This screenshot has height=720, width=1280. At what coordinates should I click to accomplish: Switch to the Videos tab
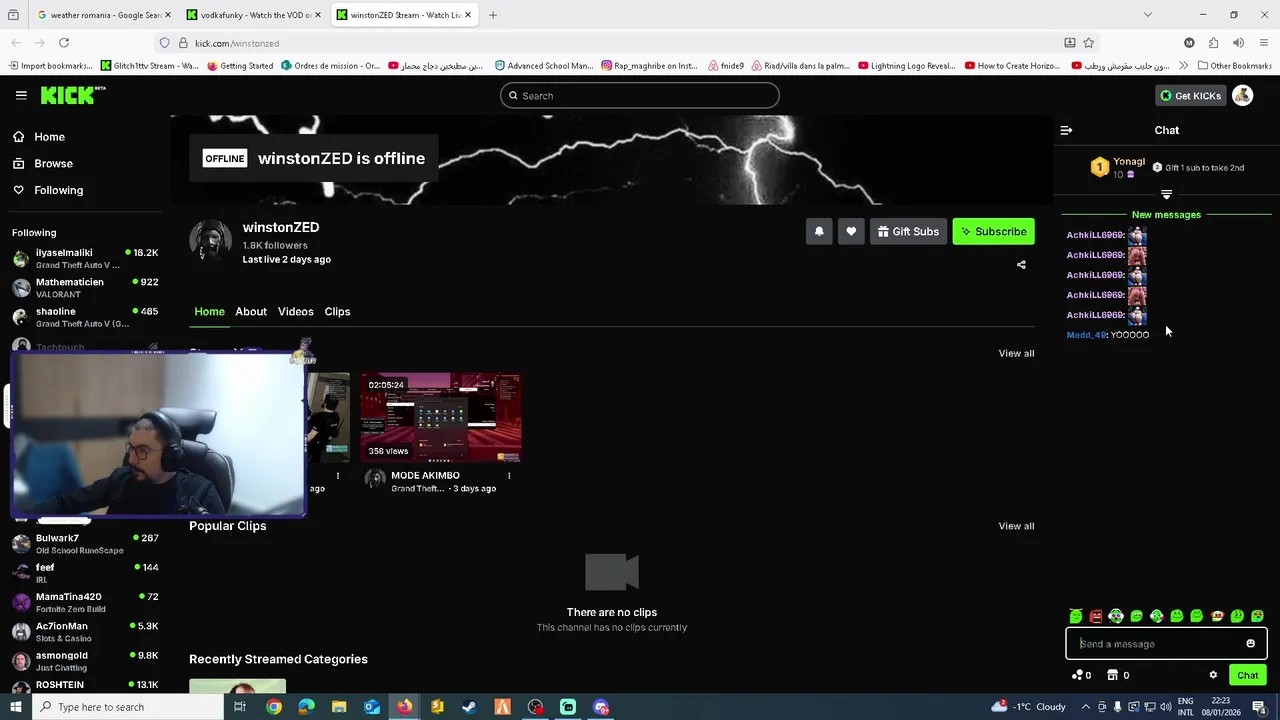[296, 312]
